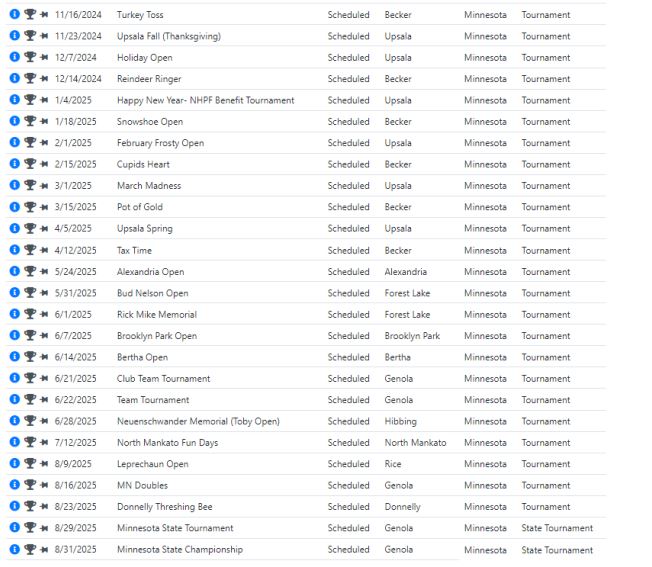Select the Rick Mike Memorial event name
This screenshot has width=652, height=567.
click(x=156, y=315)
